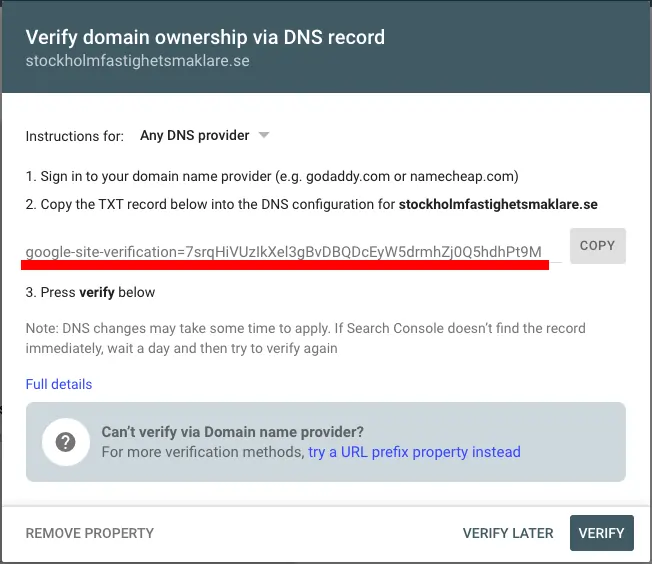This screenshot has width=652, height=564.
Task: Open the Full details link
Action: 59,384
